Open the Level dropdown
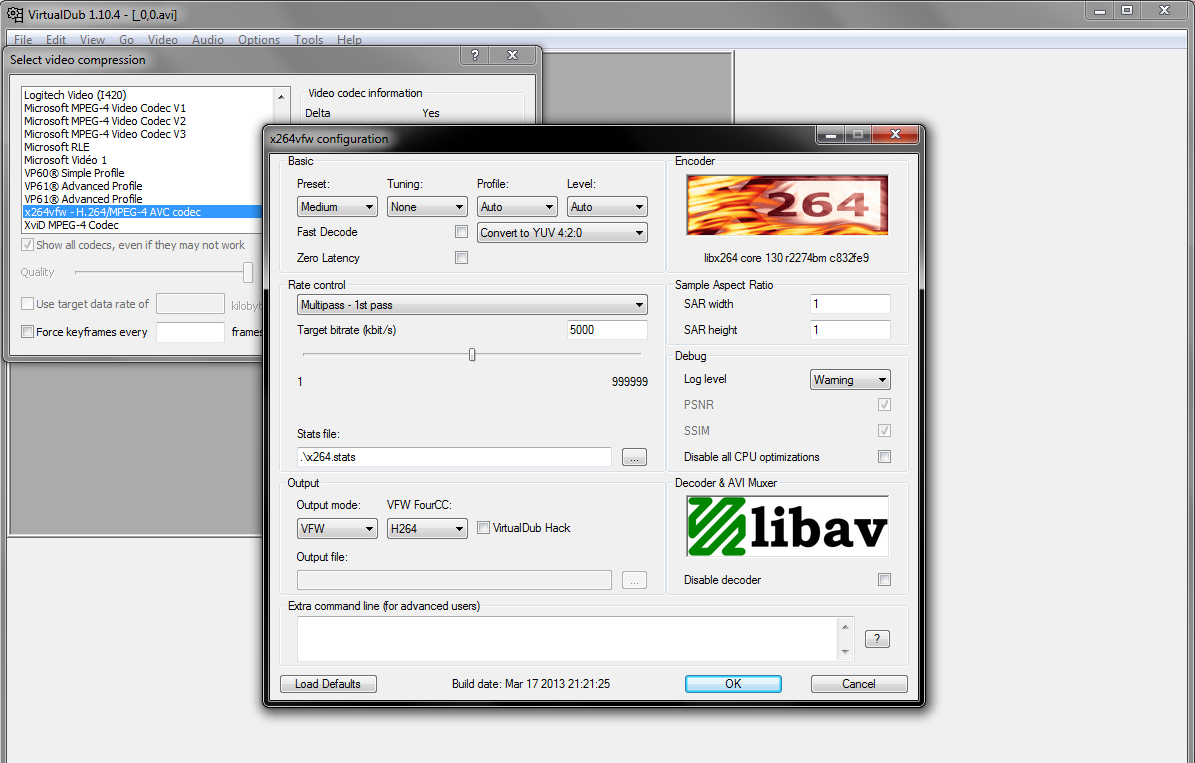This screenshot has width=1195, height=763. (607, 207)
